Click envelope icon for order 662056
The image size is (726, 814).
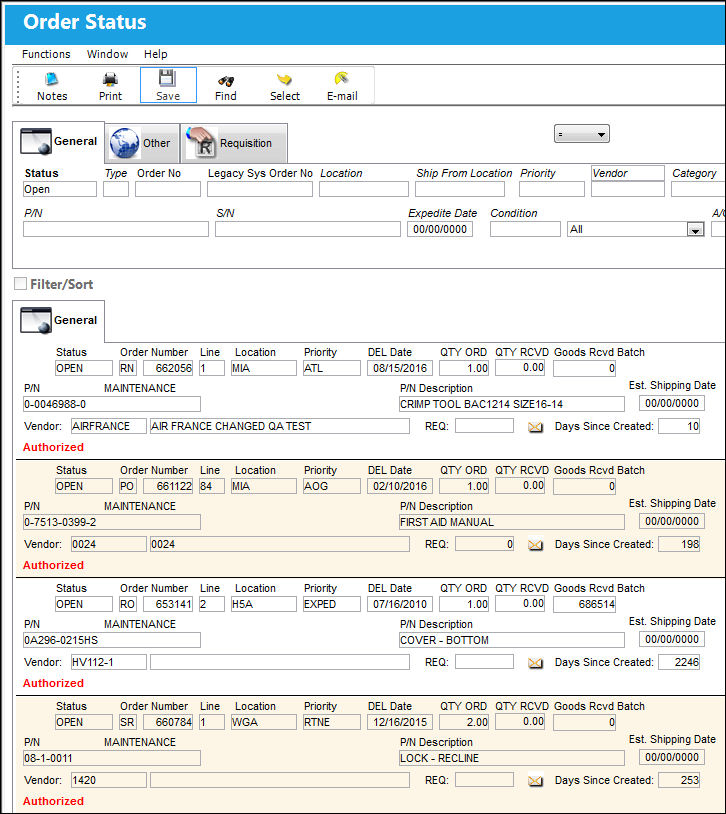pos(535,427)
